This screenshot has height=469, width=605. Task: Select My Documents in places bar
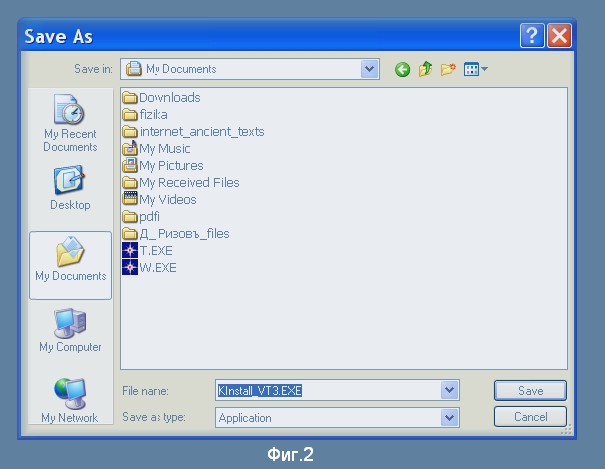(70, 262)
